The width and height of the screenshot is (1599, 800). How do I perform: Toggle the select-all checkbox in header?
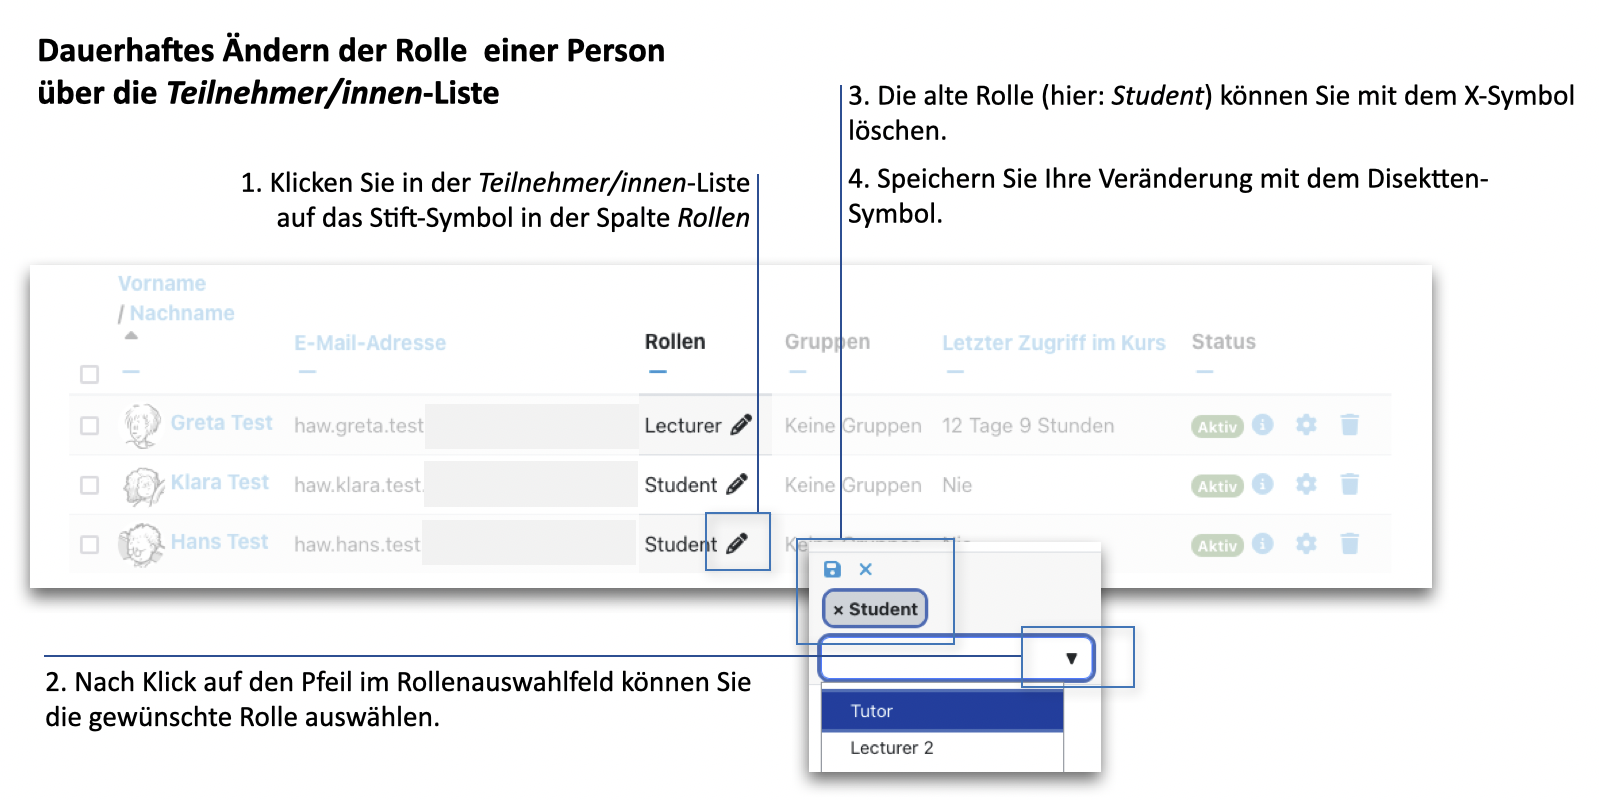(90, 374)
